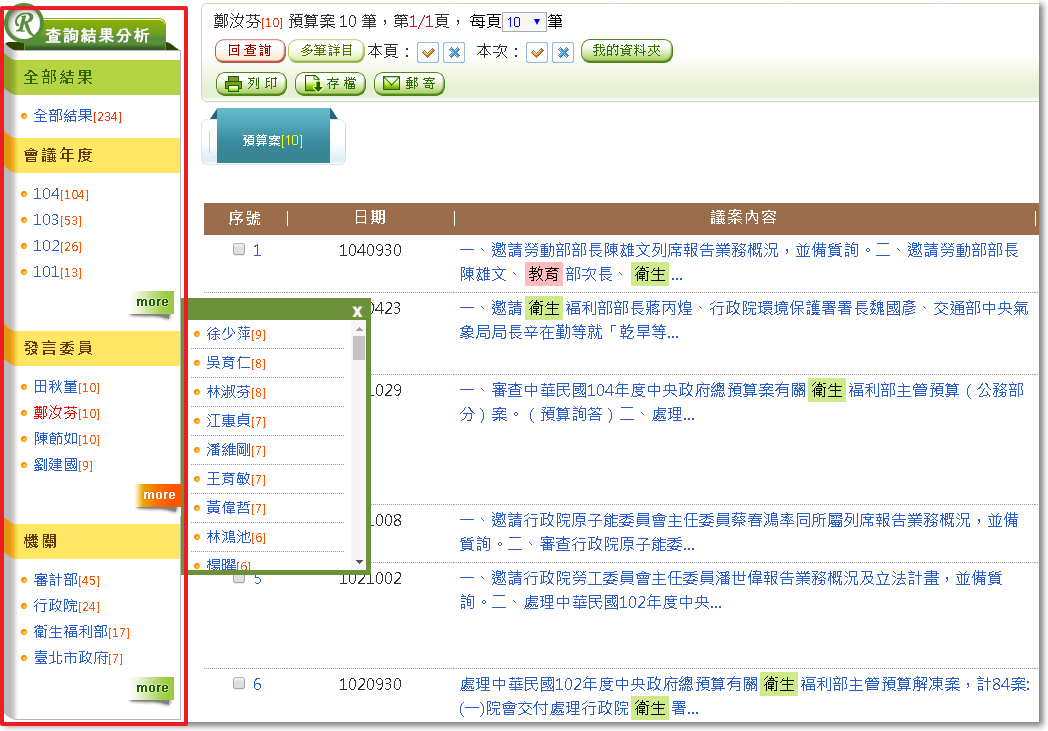Tick the checkbox for record 1
Image resolution: width=1048 pixels, height=731 pixels.
(239, 250)
